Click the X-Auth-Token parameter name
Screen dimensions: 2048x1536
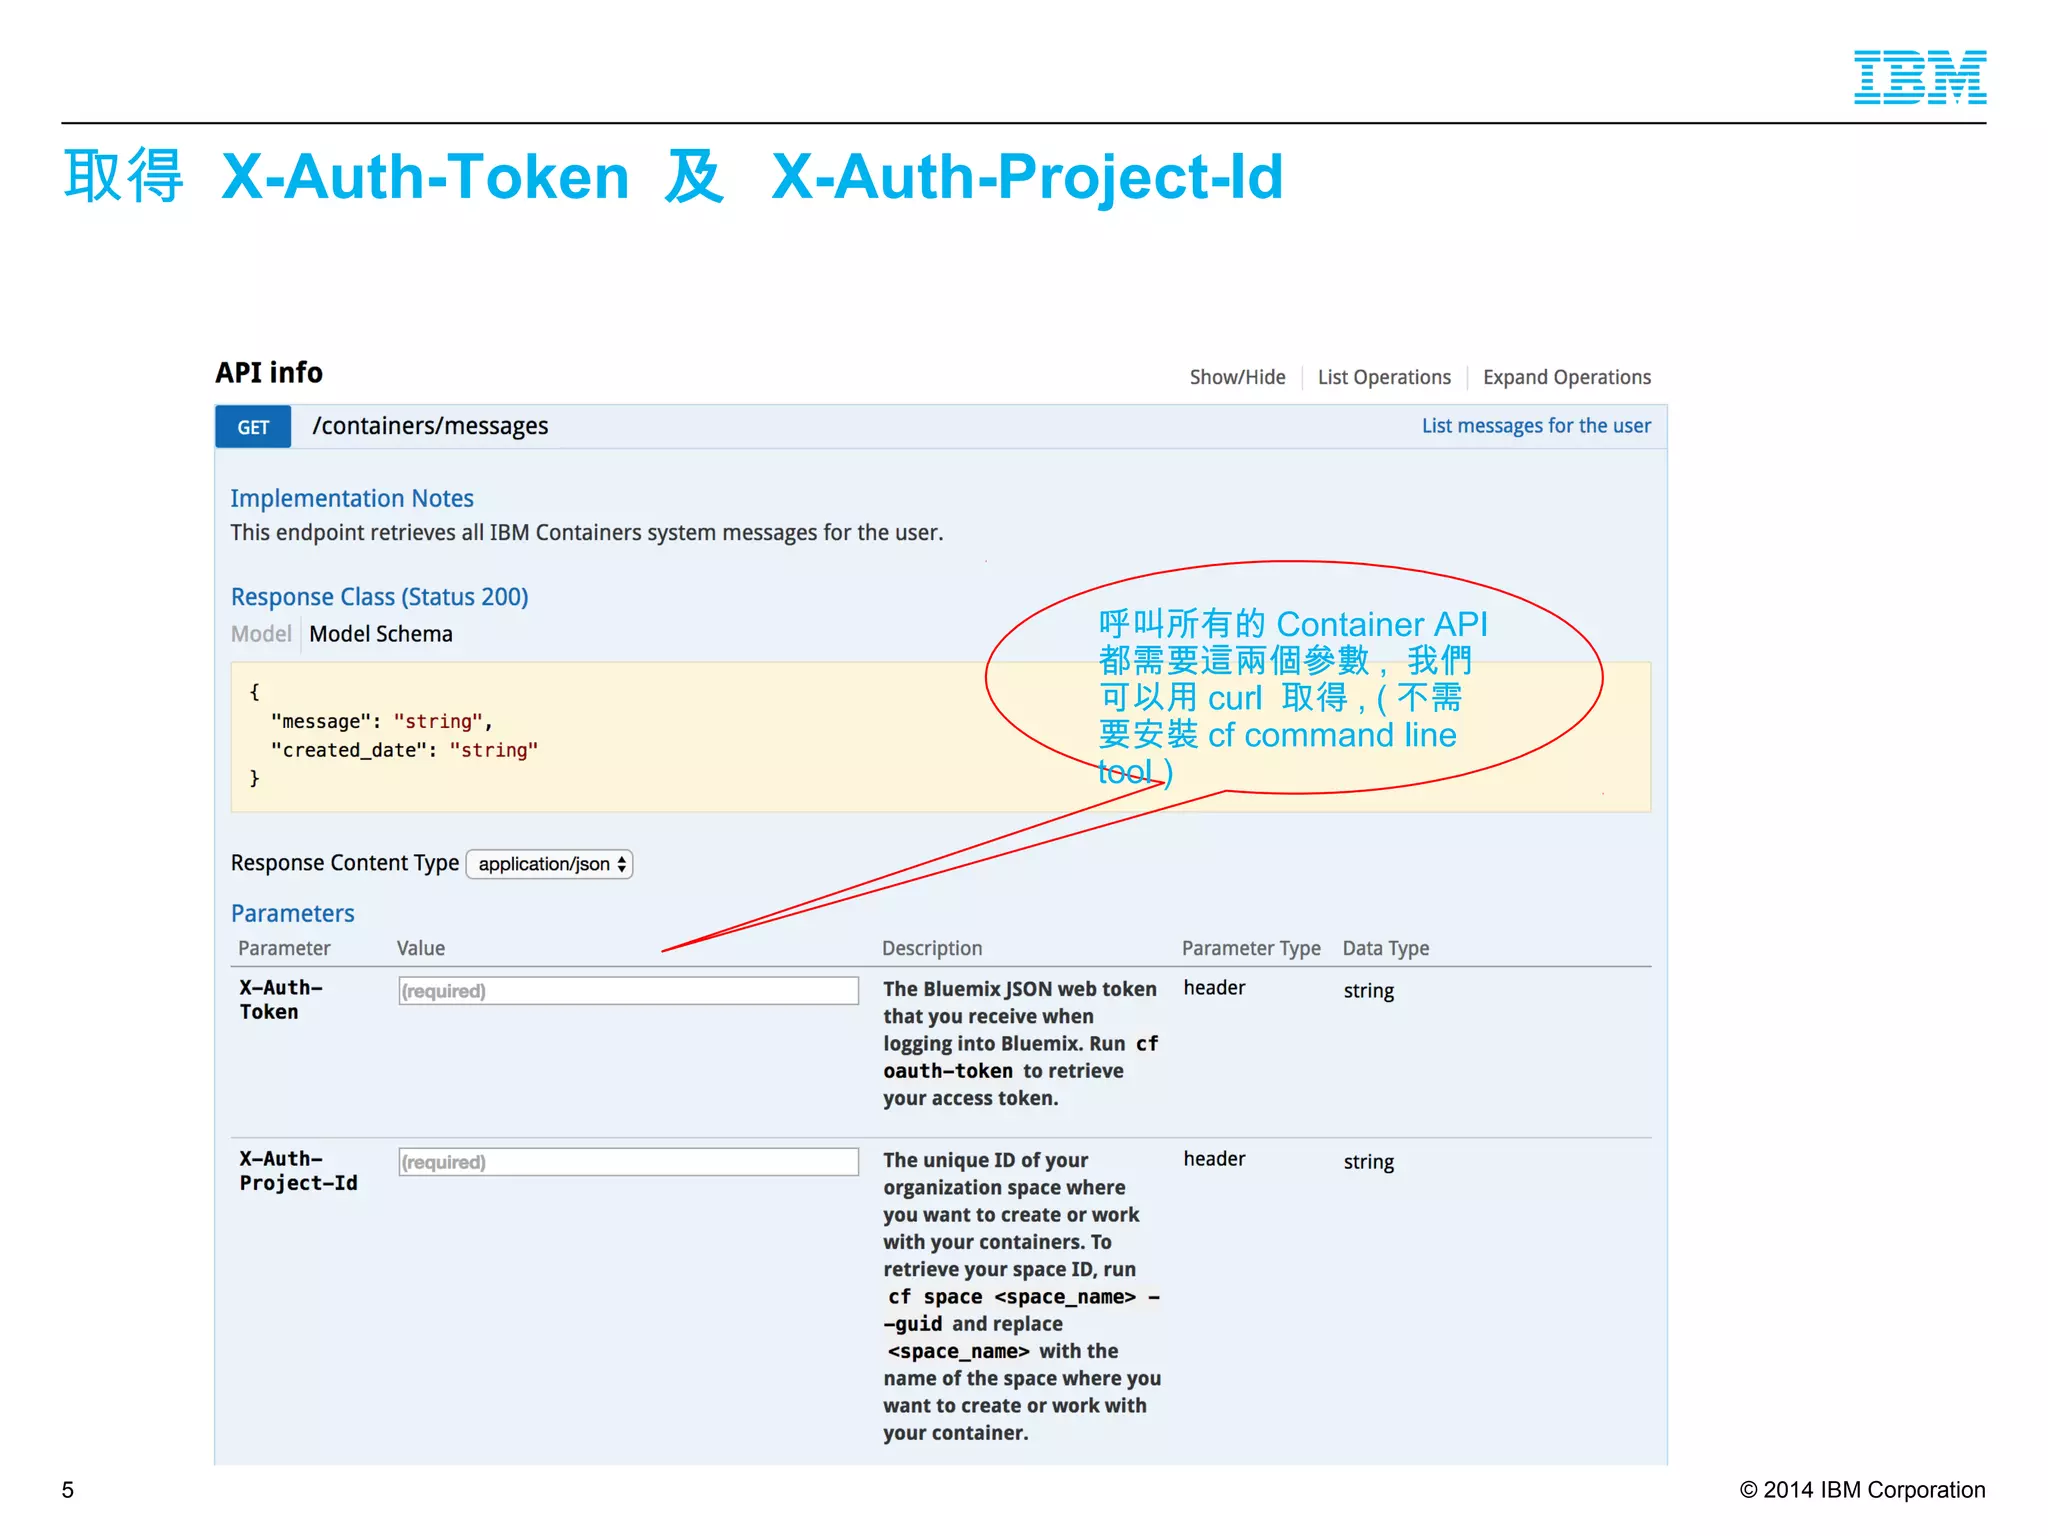(x=281, y=1000)
